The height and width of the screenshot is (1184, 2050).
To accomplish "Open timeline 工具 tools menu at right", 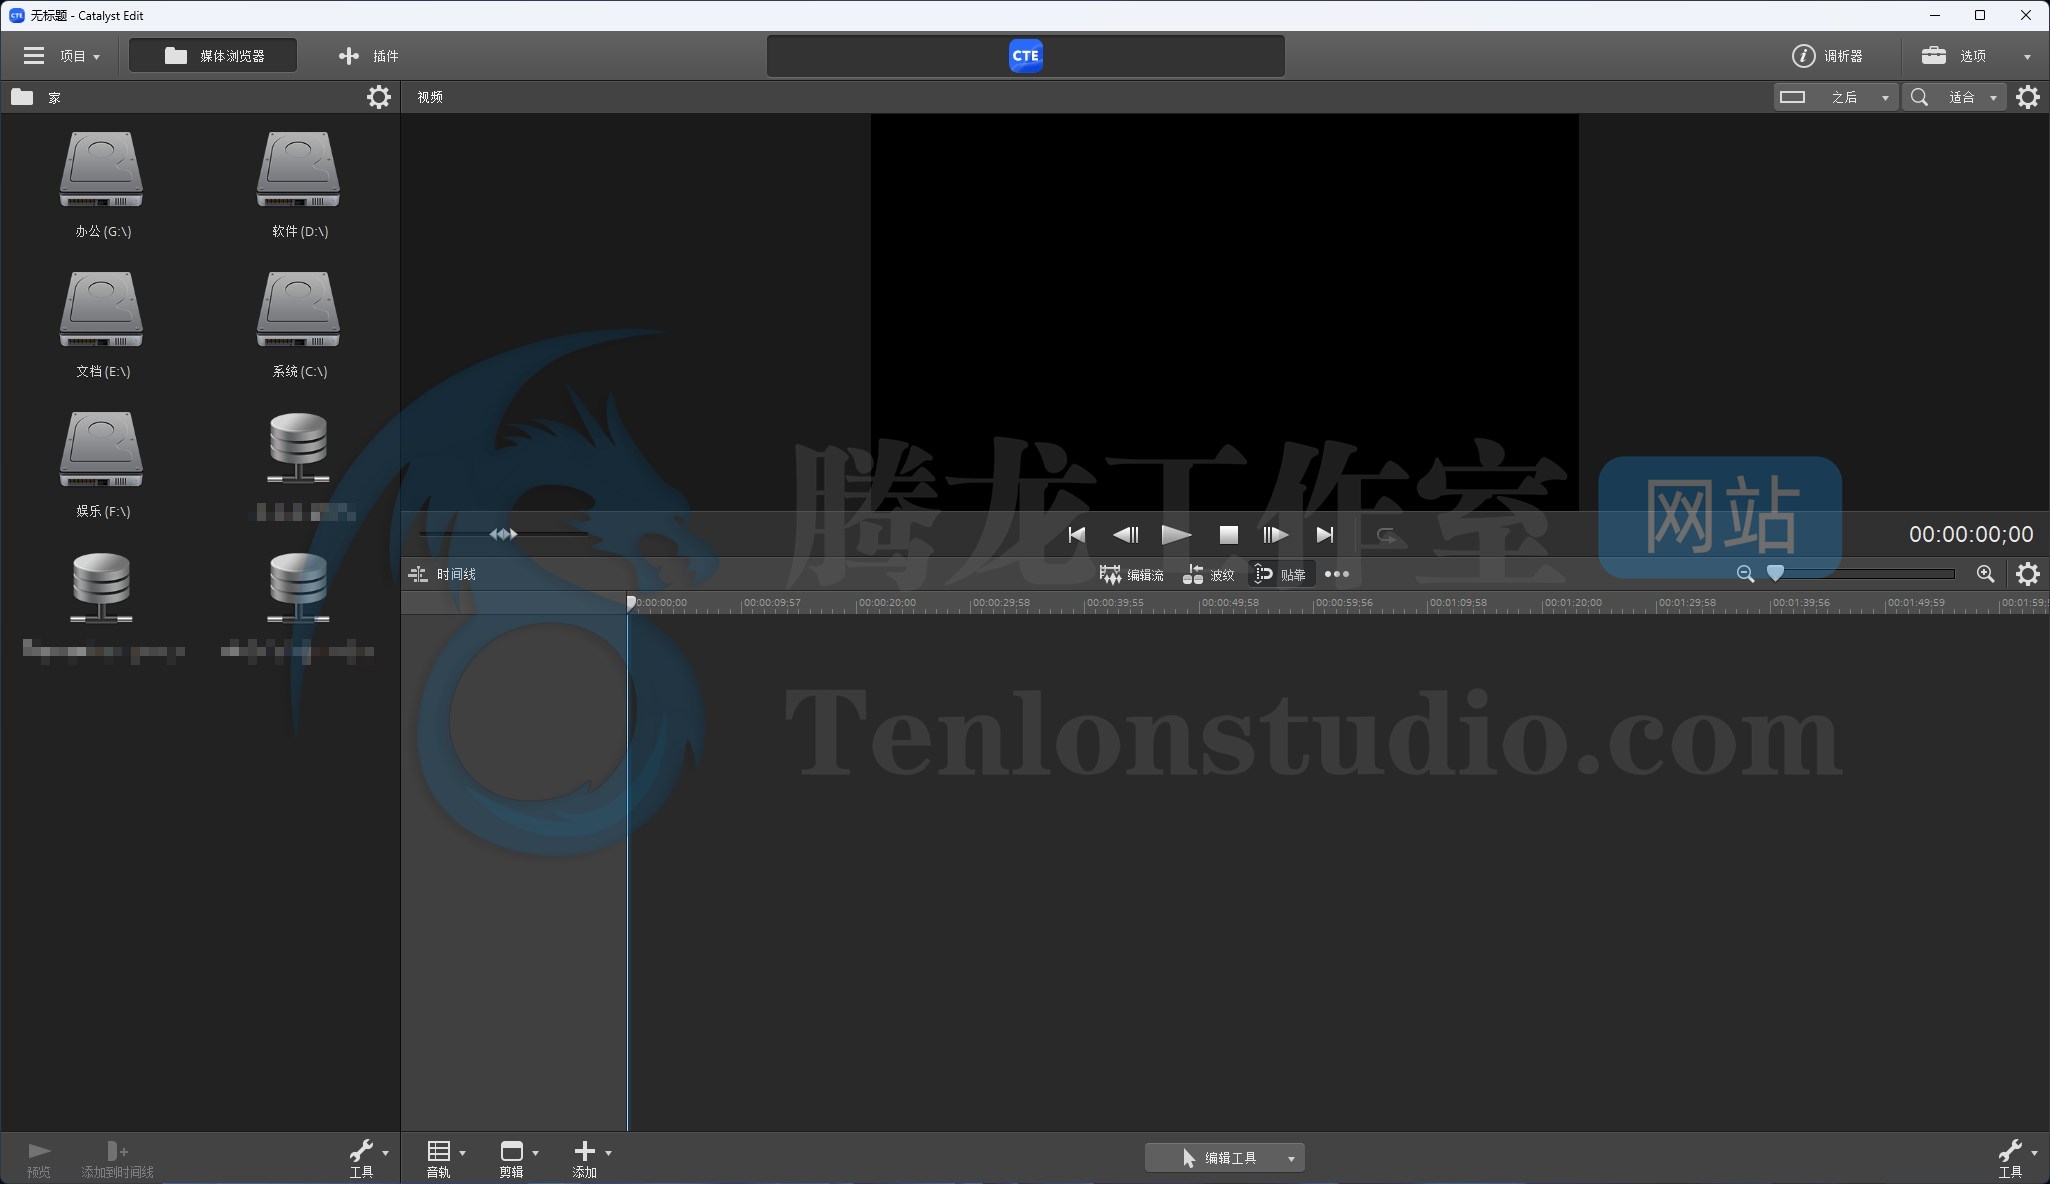I will [2016, 1159].
